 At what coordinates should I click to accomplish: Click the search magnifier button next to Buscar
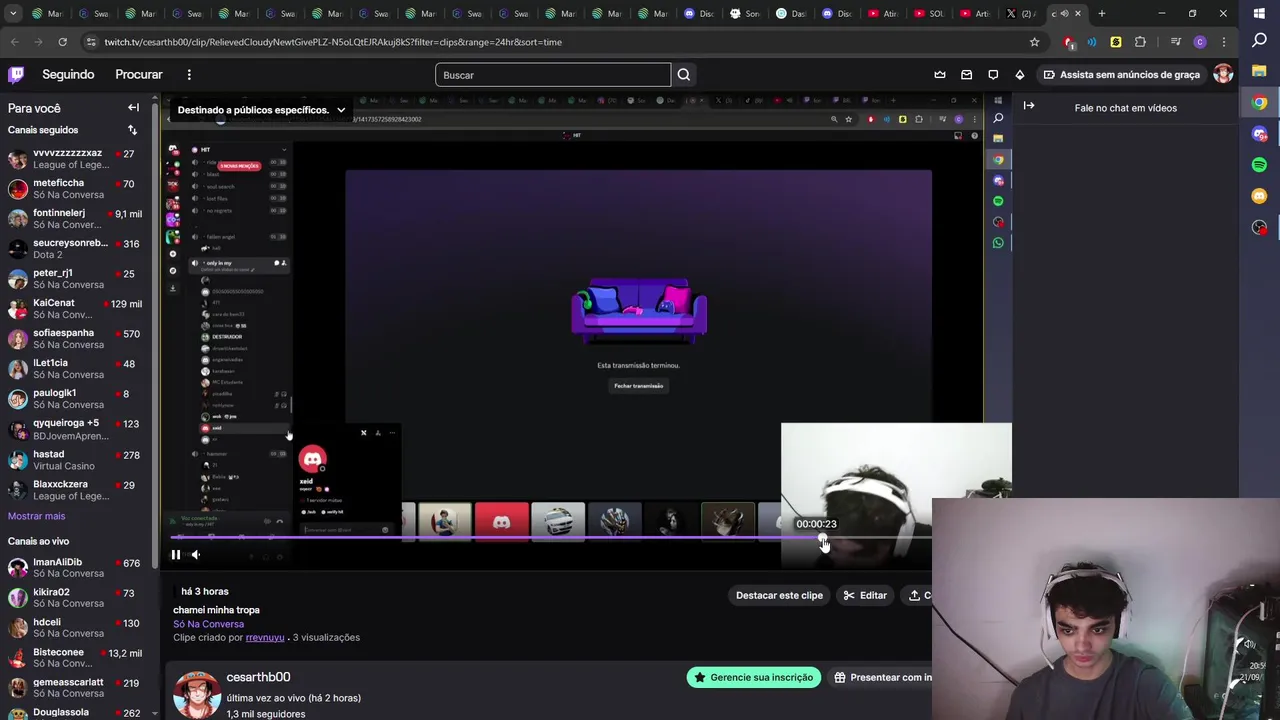[x=684, y=75]
